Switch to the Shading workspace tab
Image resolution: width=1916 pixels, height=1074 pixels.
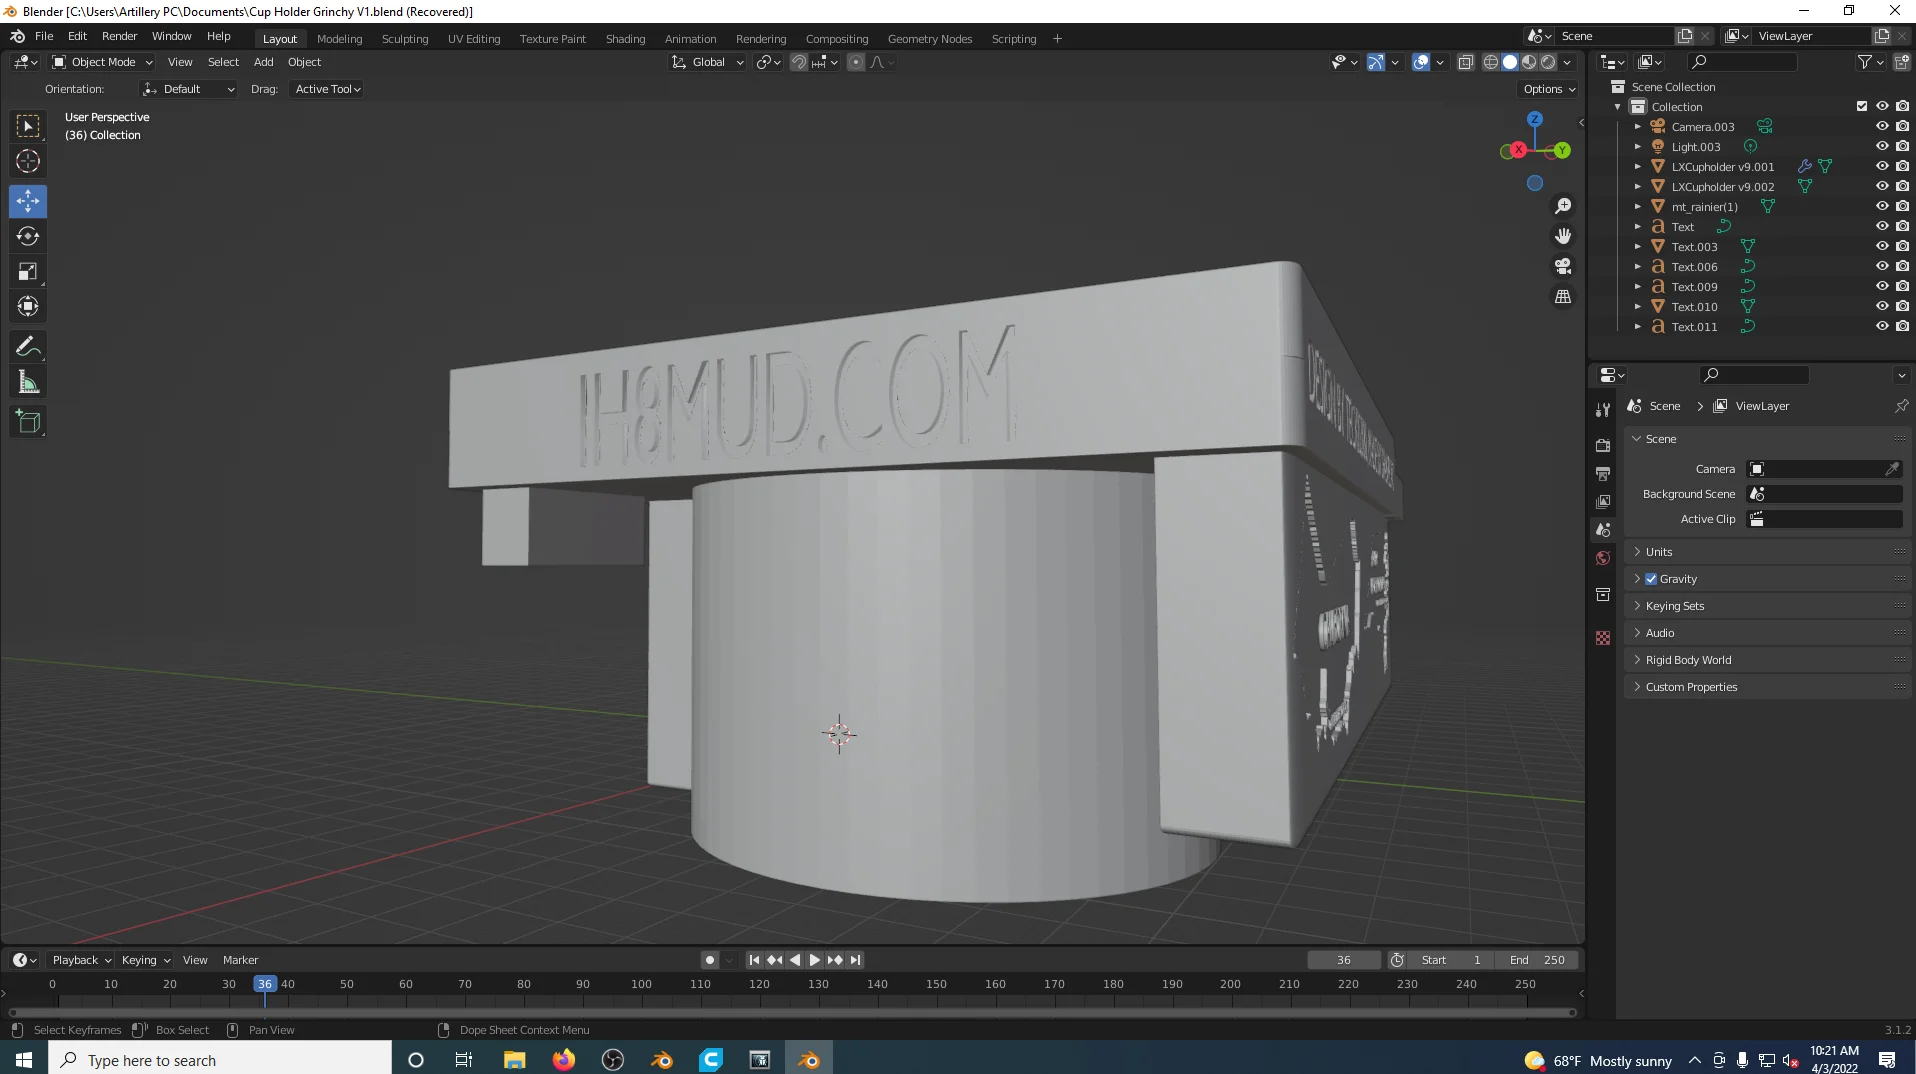coord(625,39)
